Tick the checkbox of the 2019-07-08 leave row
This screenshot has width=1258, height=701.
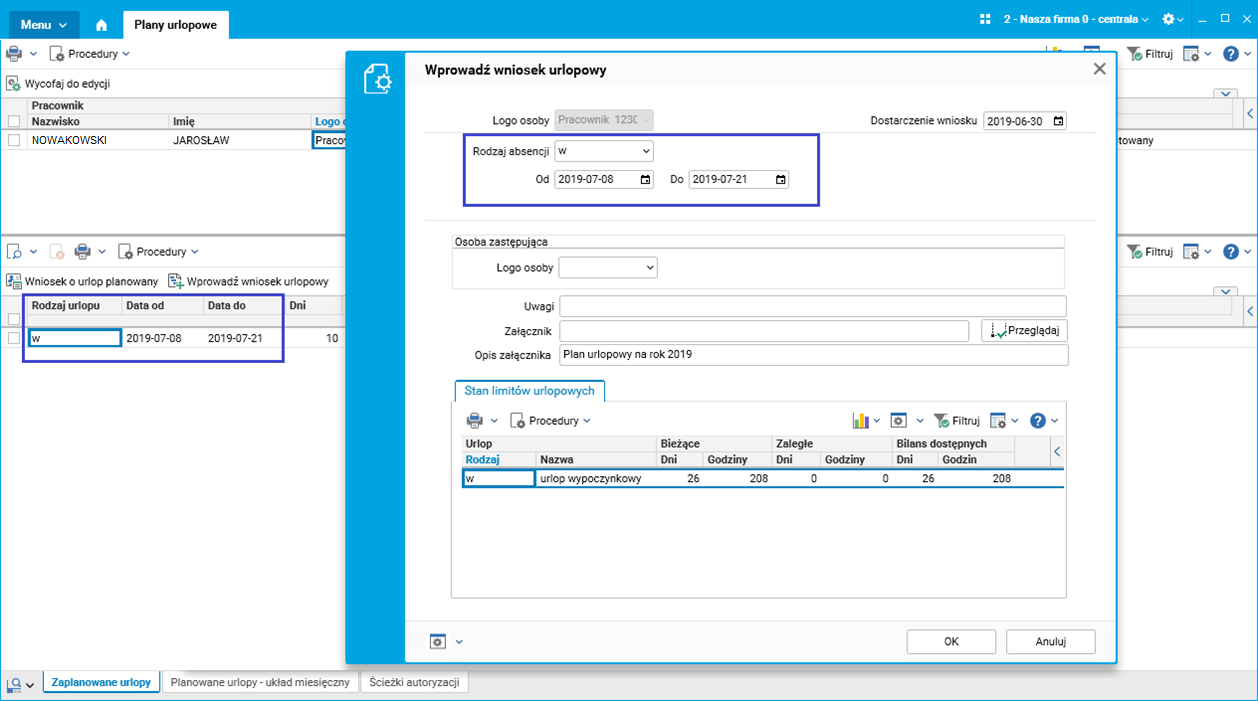(14, 338)
